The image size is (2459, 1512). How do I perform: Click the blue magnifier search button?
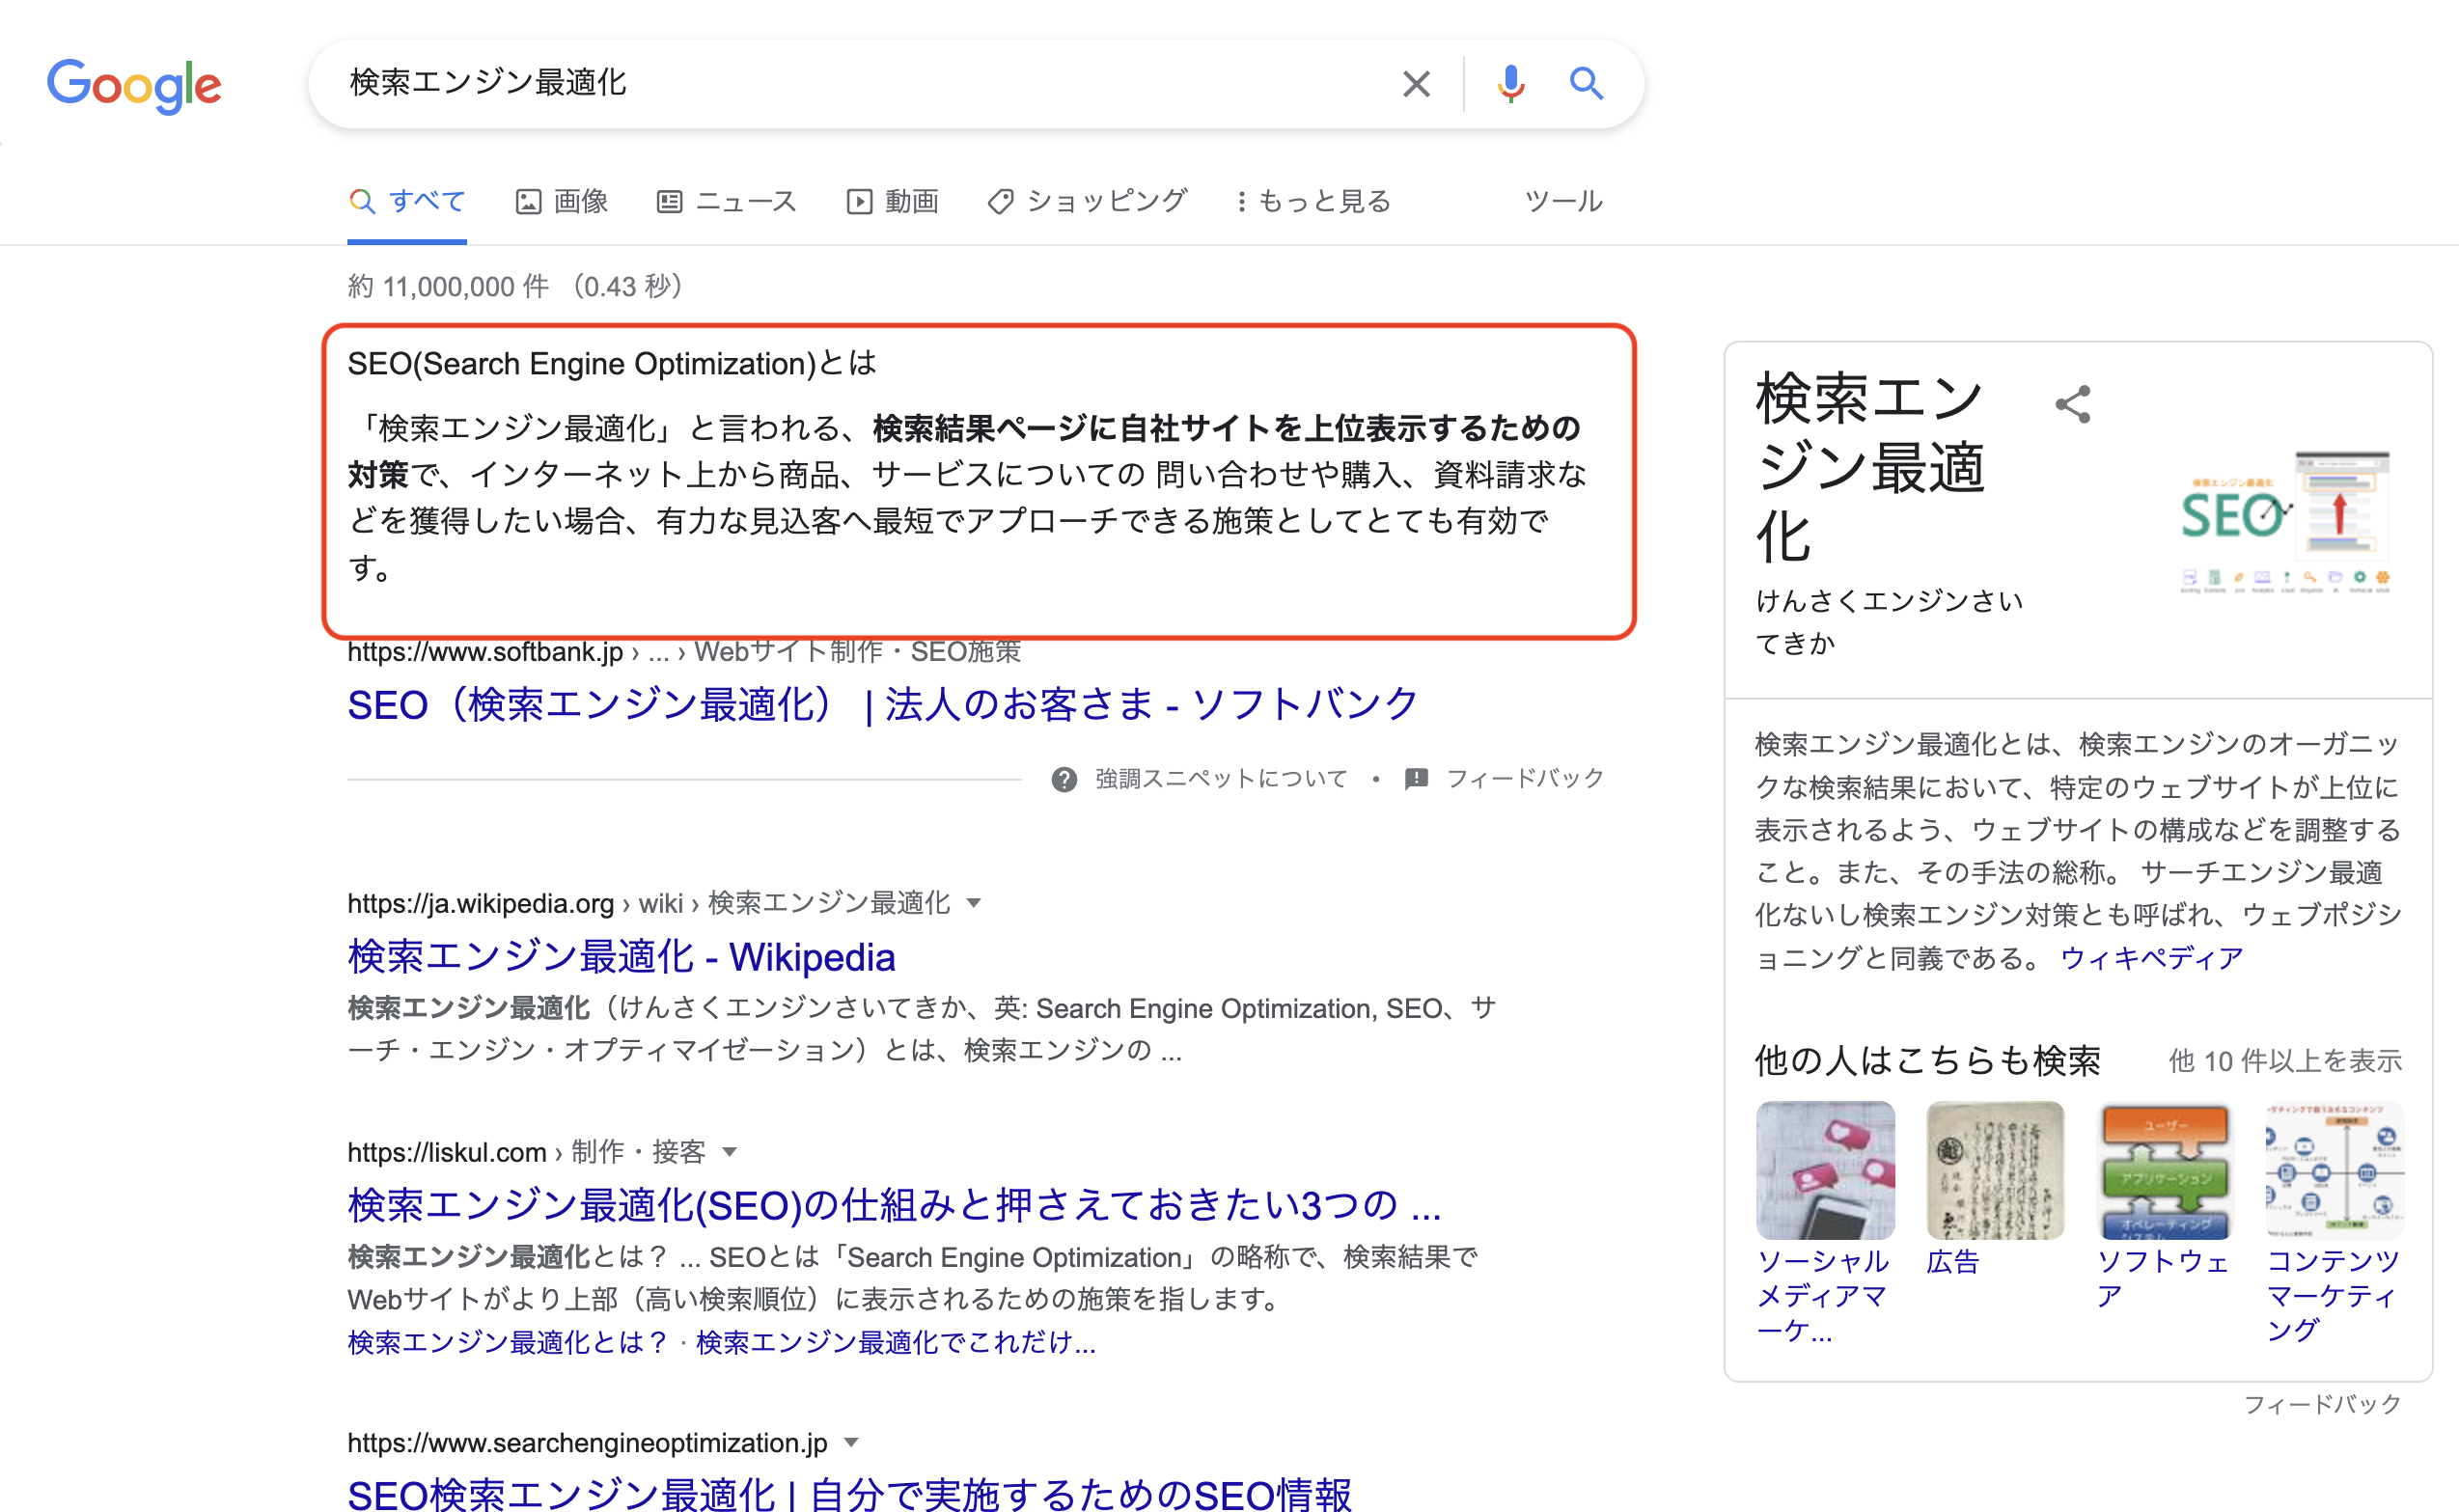pyautogui.click(x=1585, y=84)
